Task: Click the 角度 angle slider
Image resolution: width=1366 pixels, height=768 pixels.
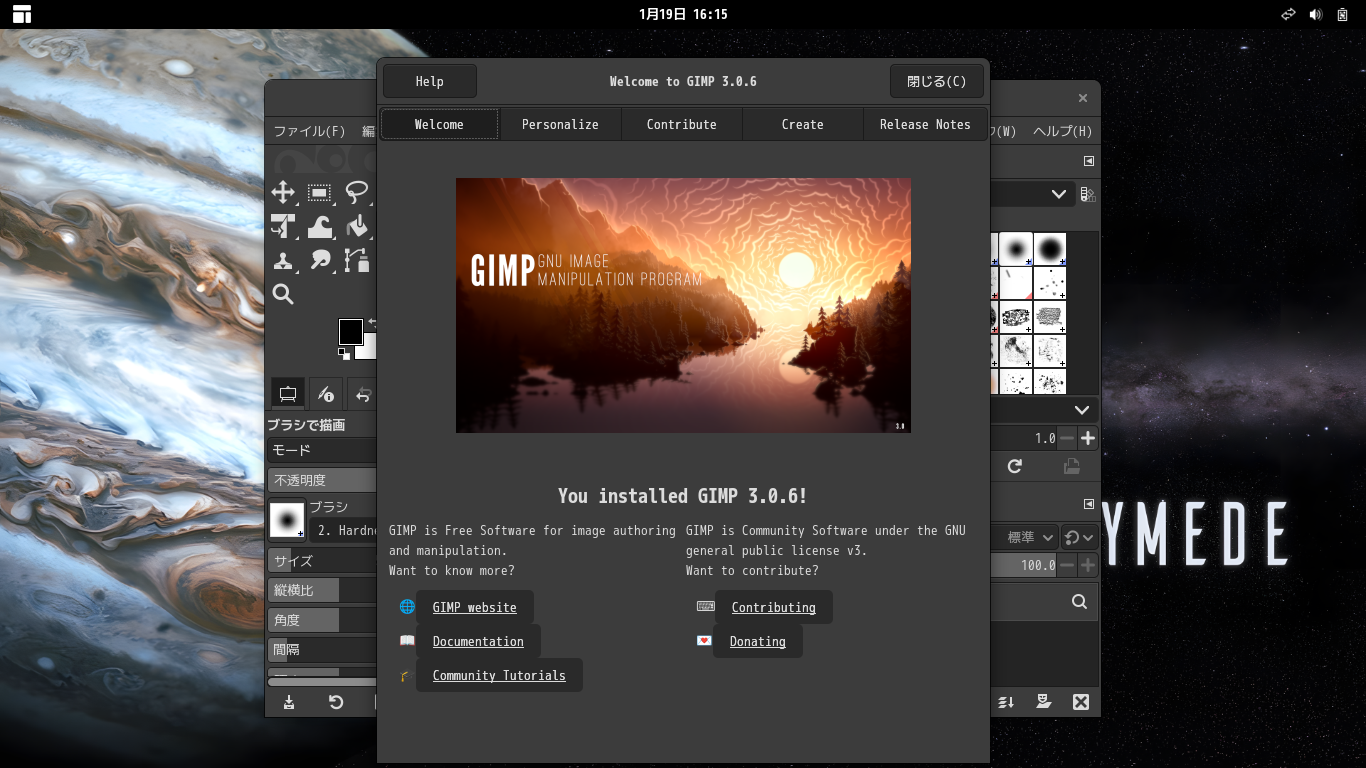Action: pyautogui.click(x=322, y=620)
